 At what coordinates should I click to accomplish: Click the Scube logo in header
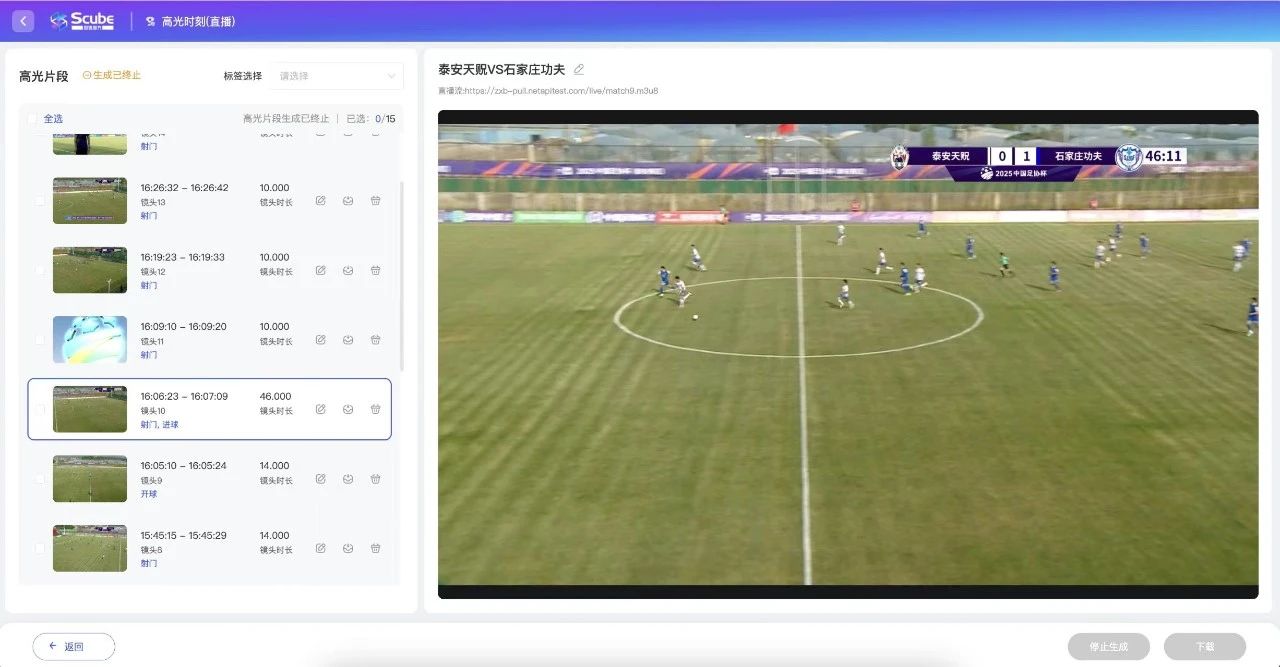82,21
